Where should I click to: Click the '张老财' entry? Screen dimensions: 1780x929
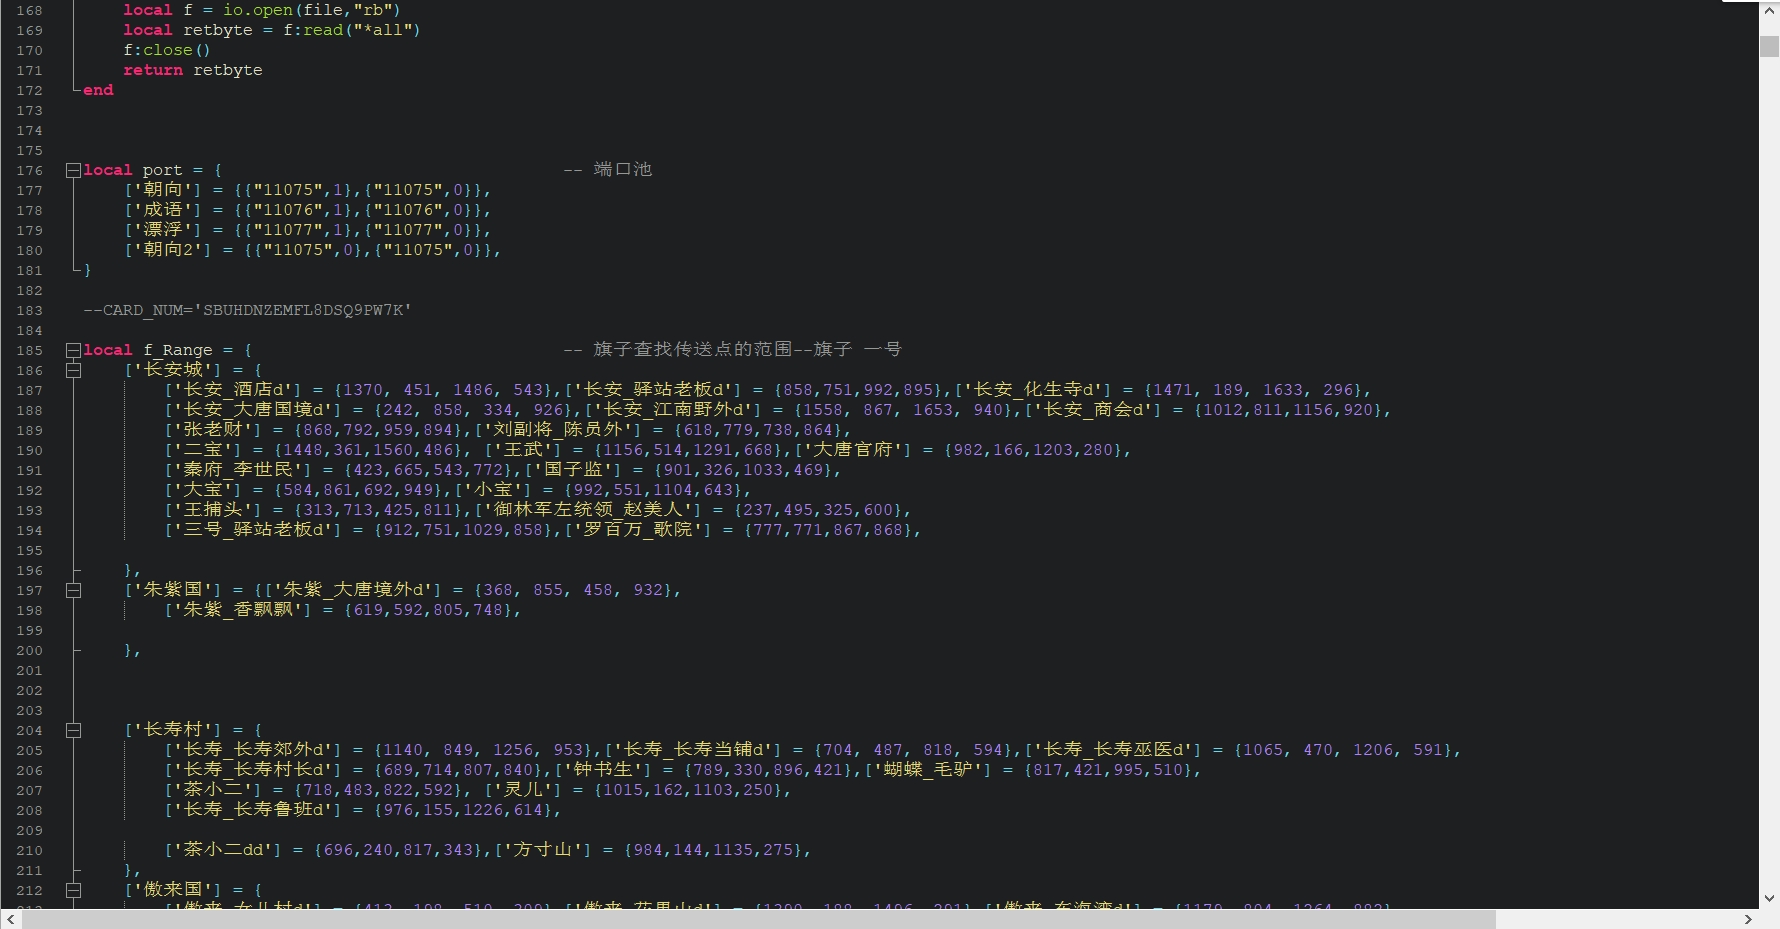click(213, 430)
